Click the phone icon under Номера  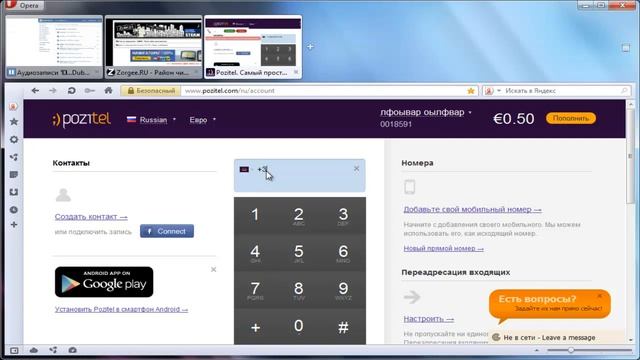pos(410,187)
